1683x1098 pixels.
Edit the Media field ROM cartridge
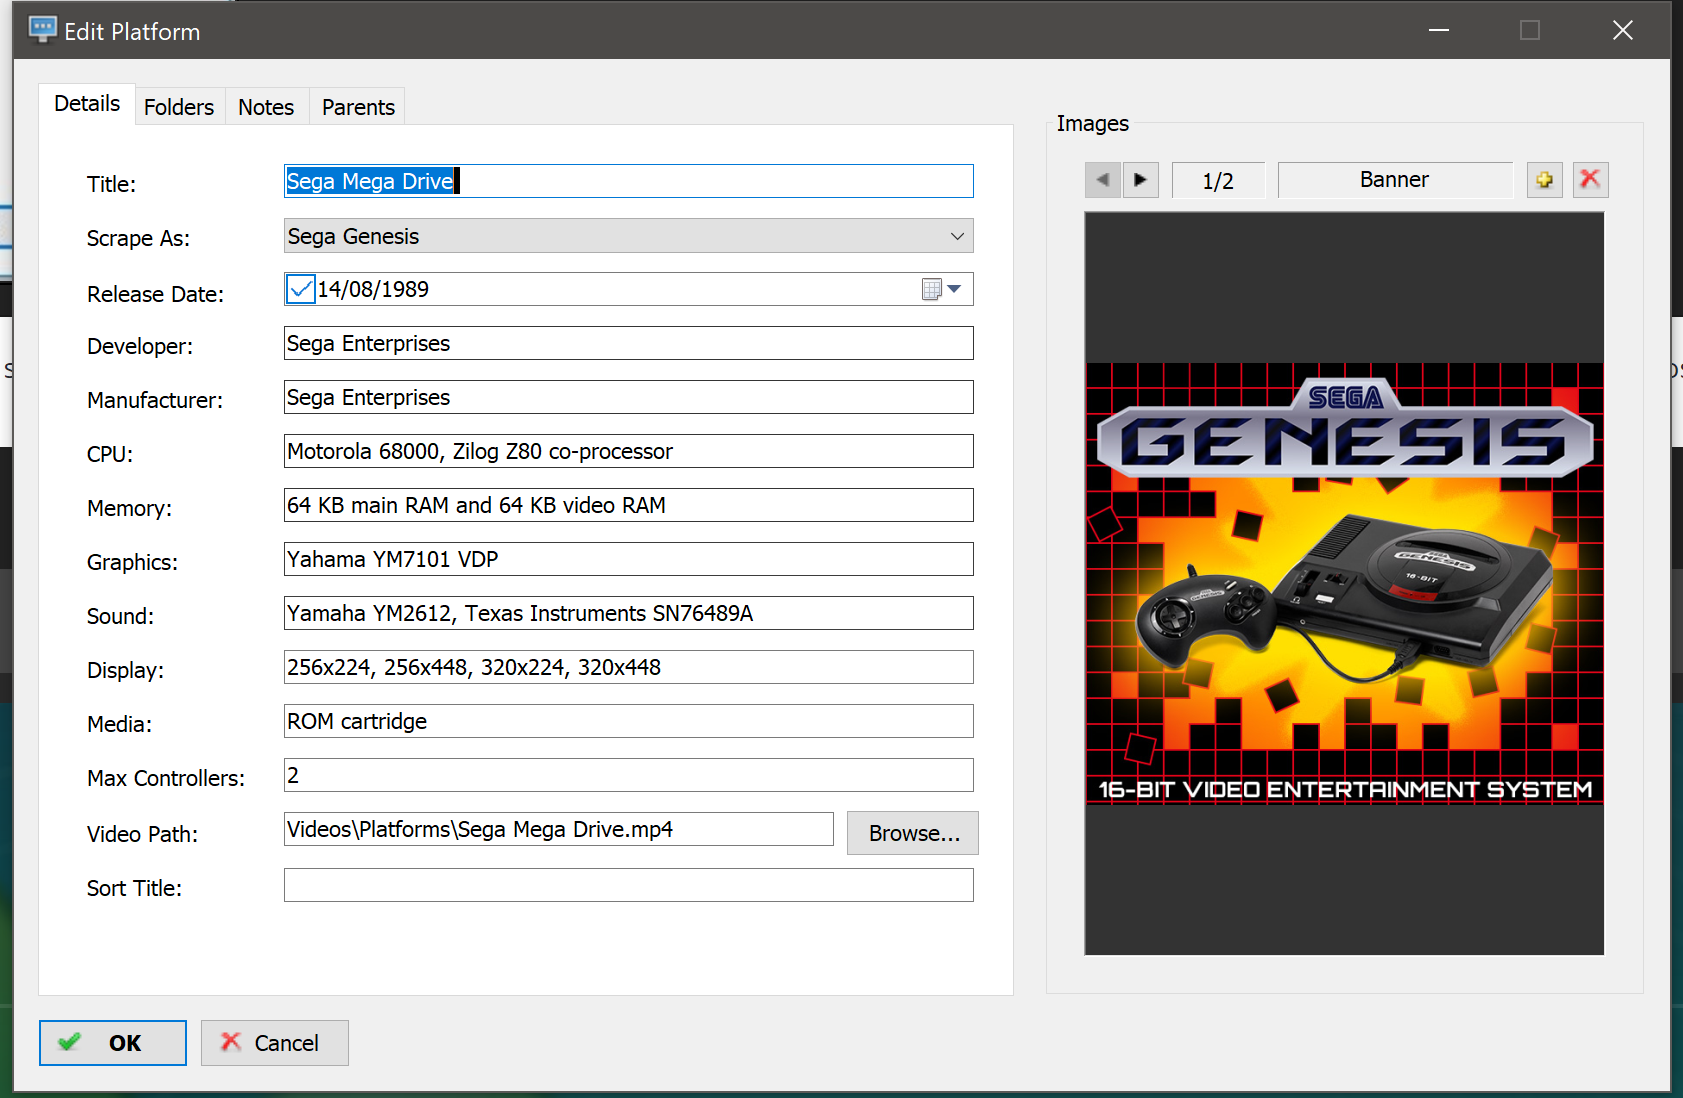[629, 721]
